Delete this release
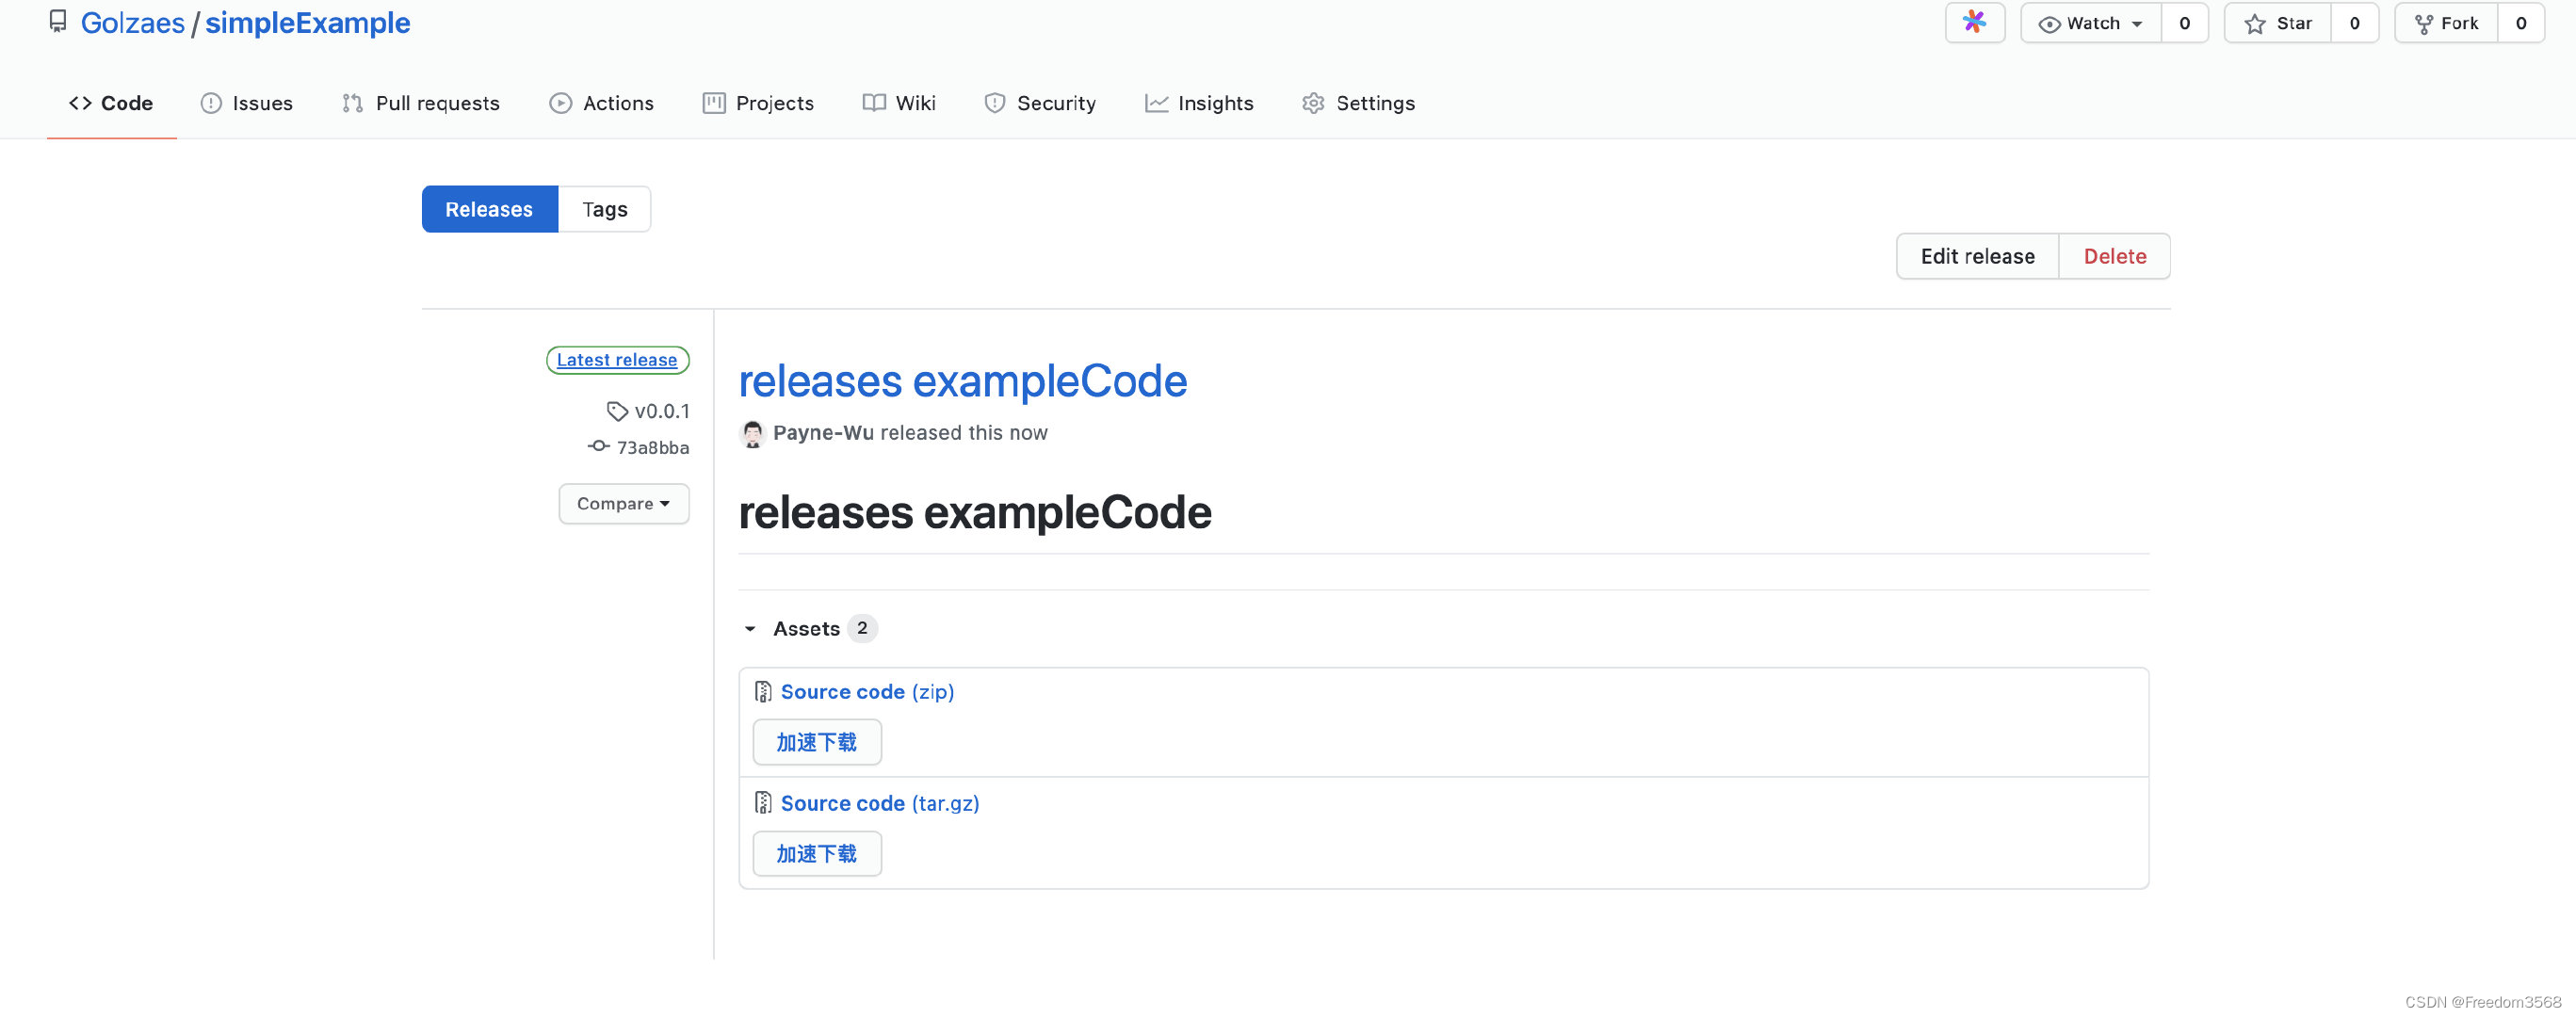Image resolution: width=2576 pixels, height=1017 pixels. (x=2114, y=256)
